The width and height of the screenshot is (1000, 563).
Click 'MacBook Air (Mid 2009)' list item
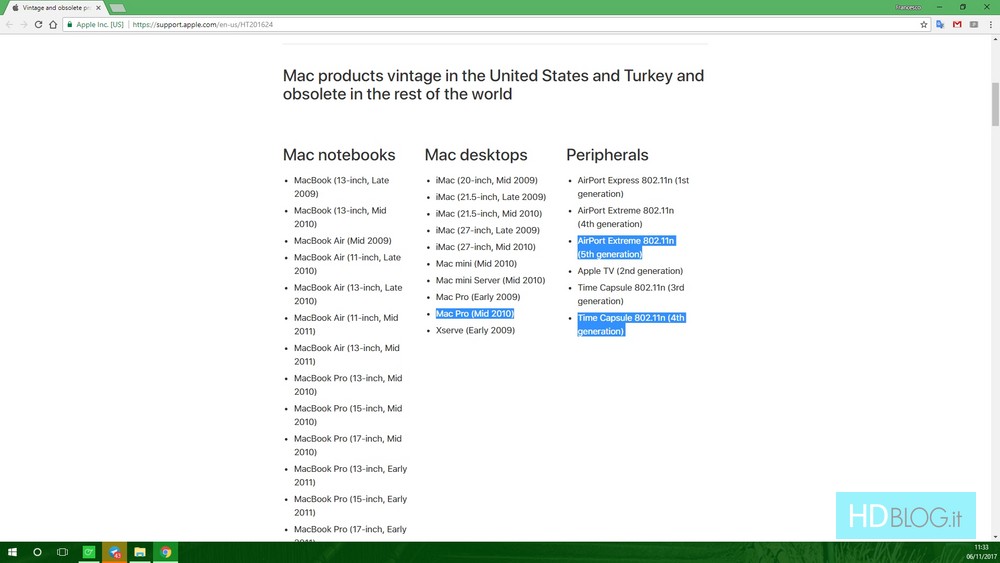click(x=342, y=240)
